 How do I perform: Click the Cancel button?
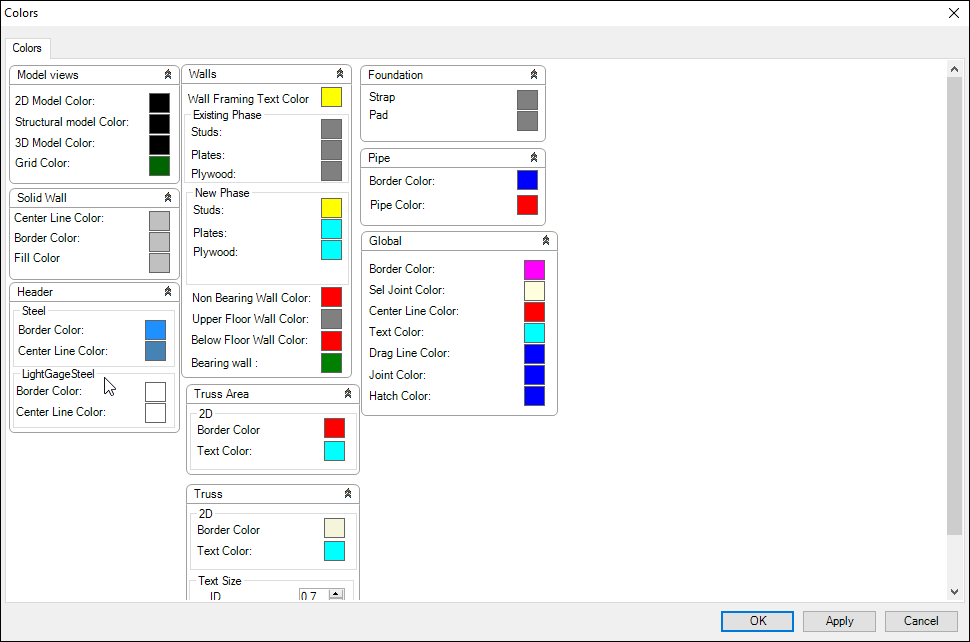tap(921, 621)
